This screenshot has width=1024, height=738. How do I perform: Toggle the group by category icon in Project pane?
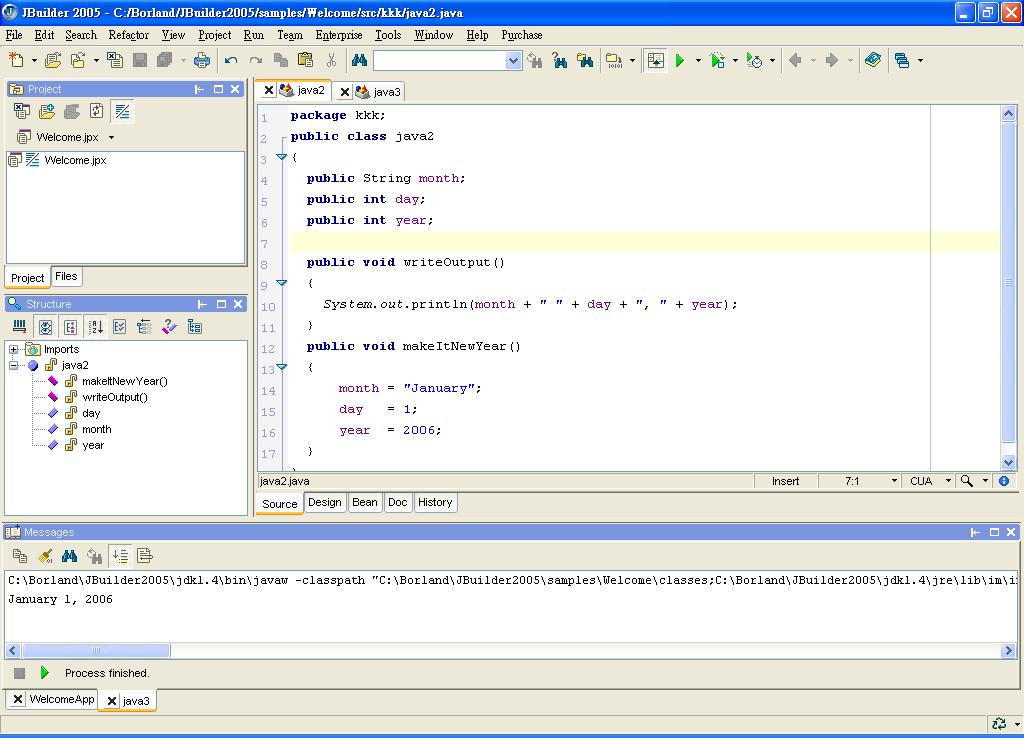pos(122,112)
